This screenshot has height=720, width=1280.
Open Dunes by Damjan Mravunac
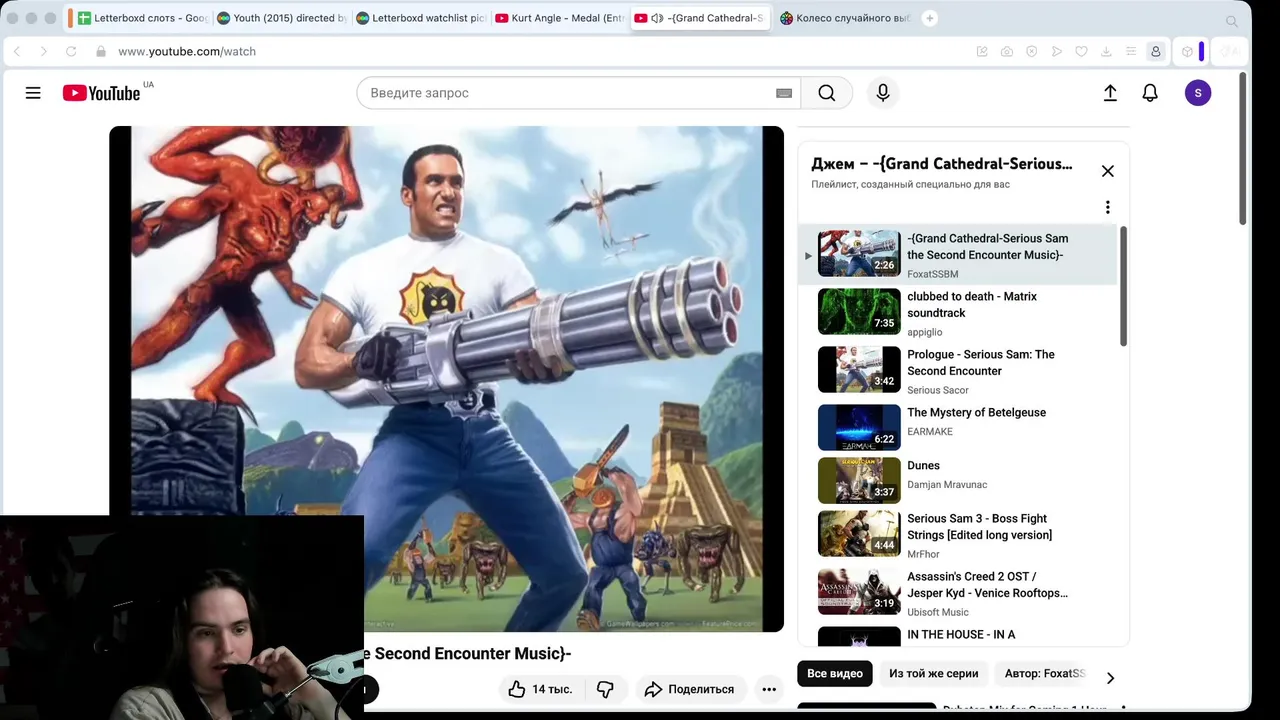coord(957,481)
